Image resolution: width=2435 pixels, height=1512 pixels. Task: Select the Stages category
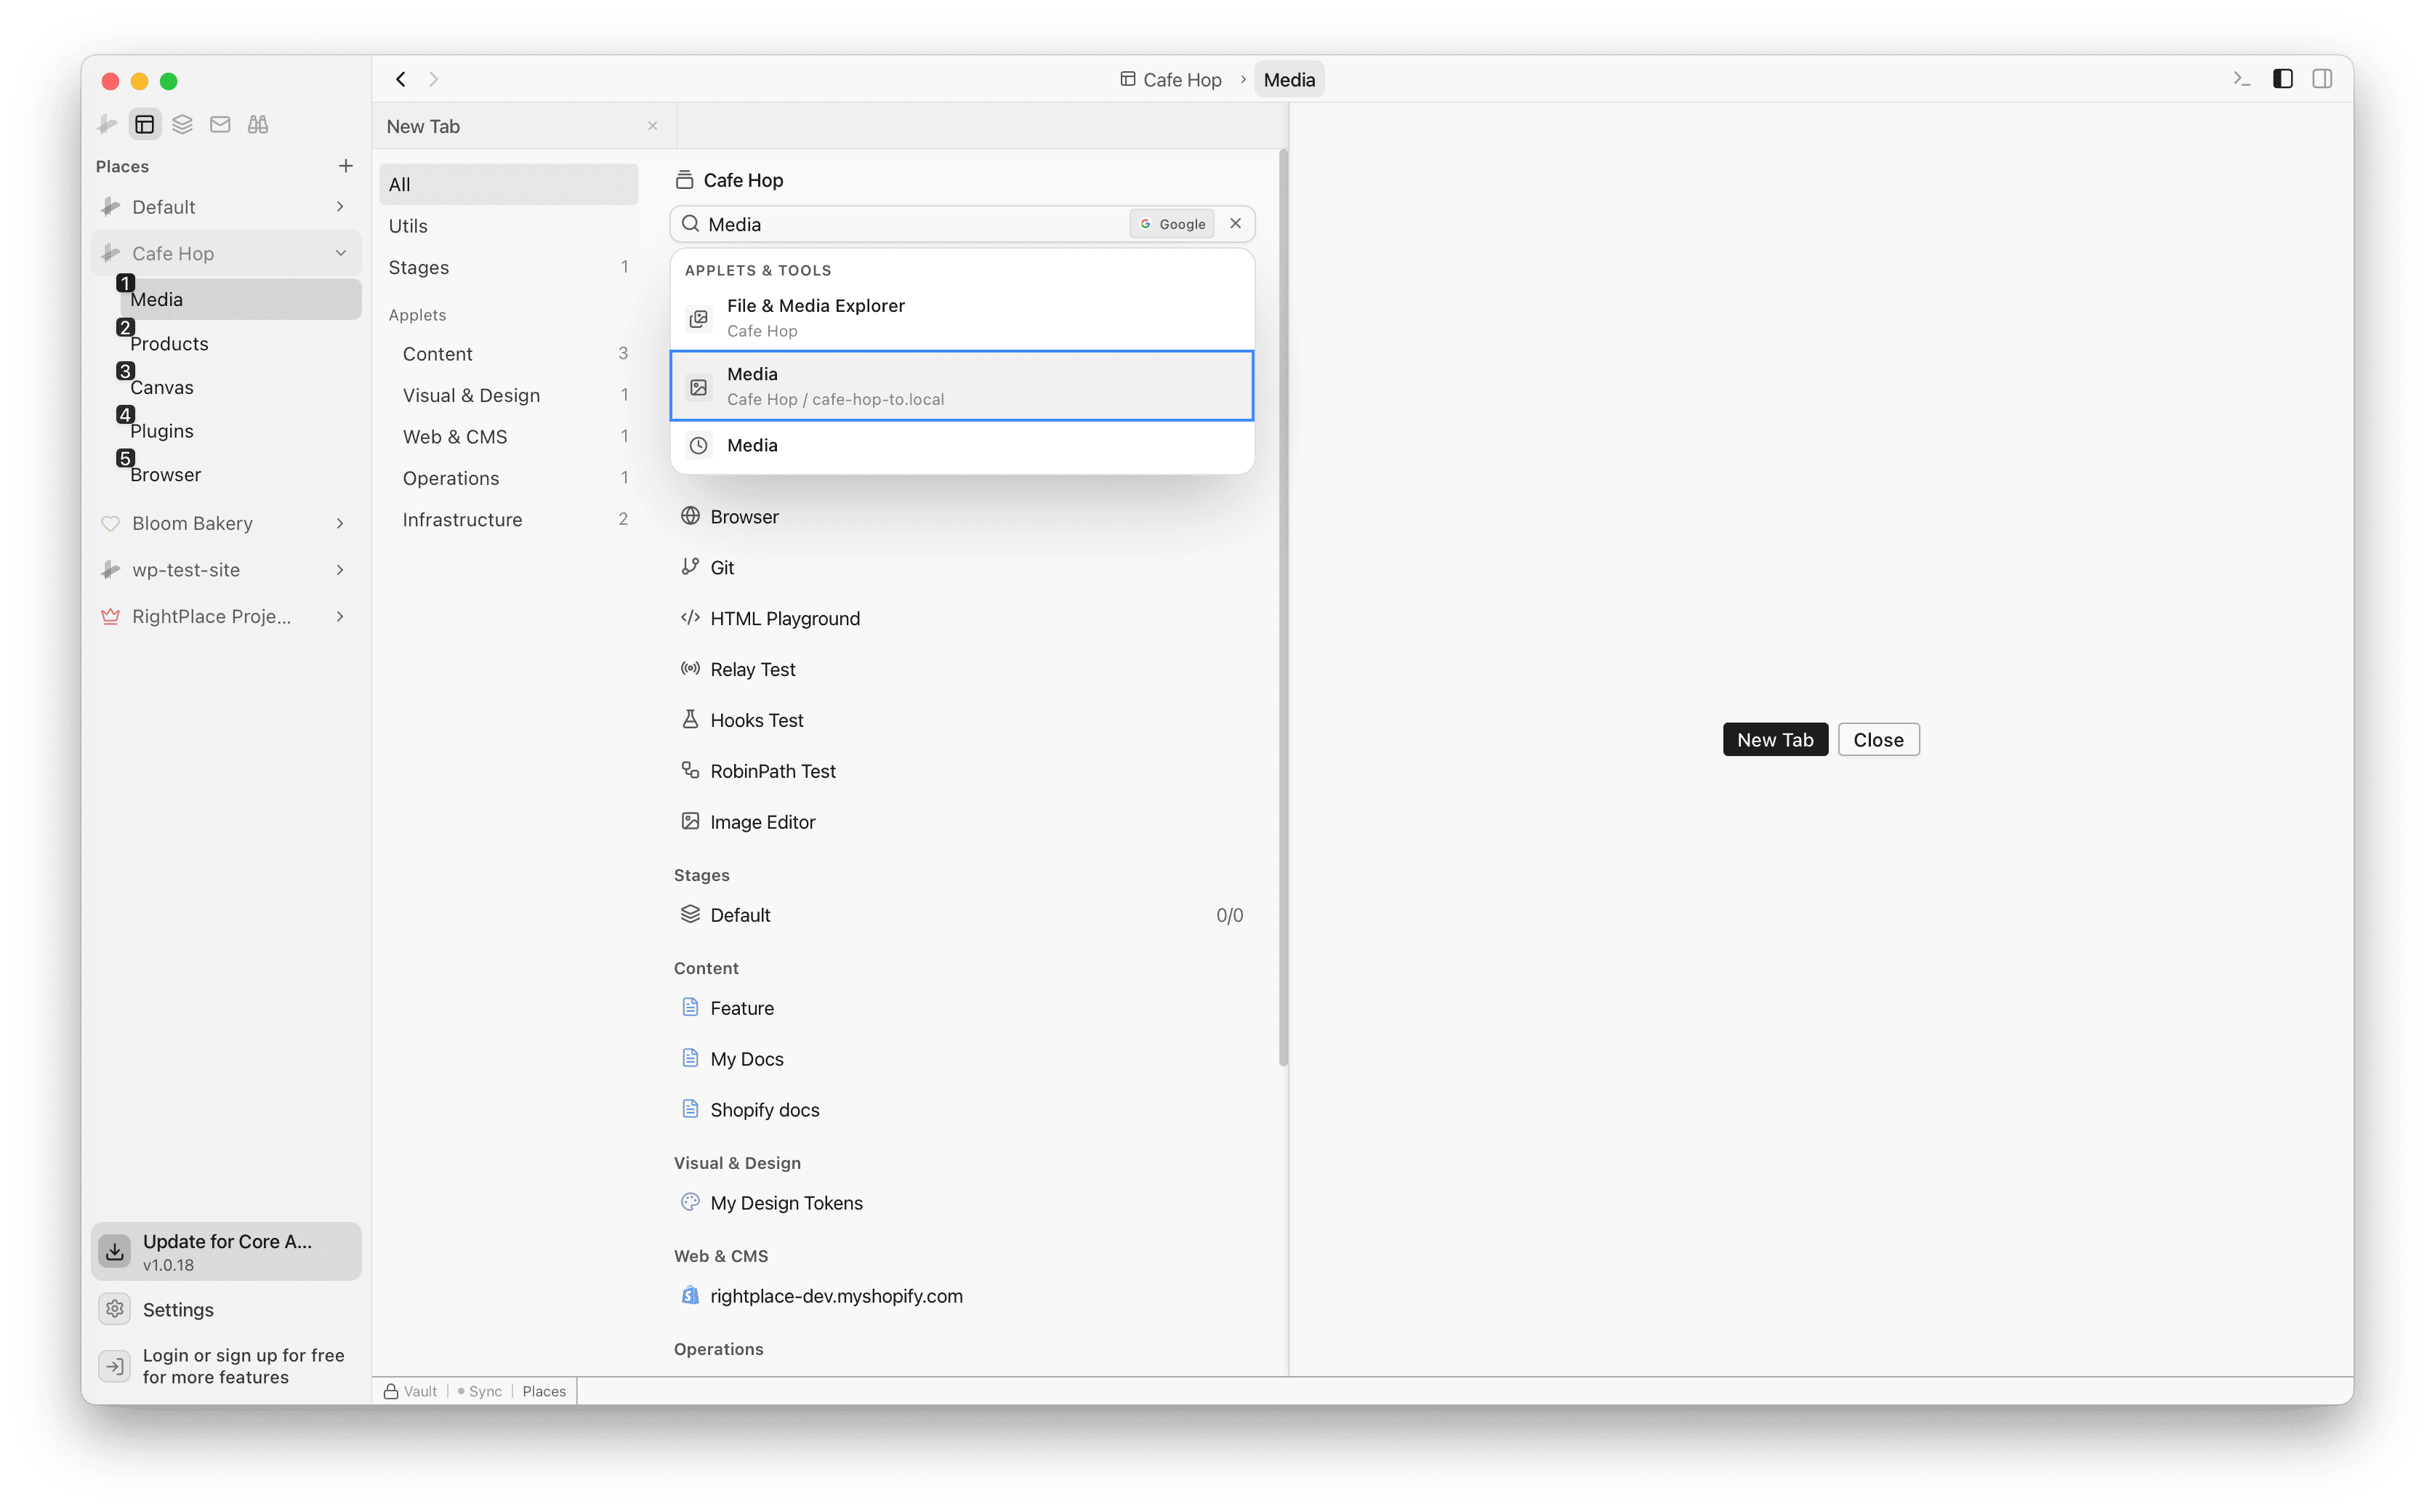tap(508, 267)
